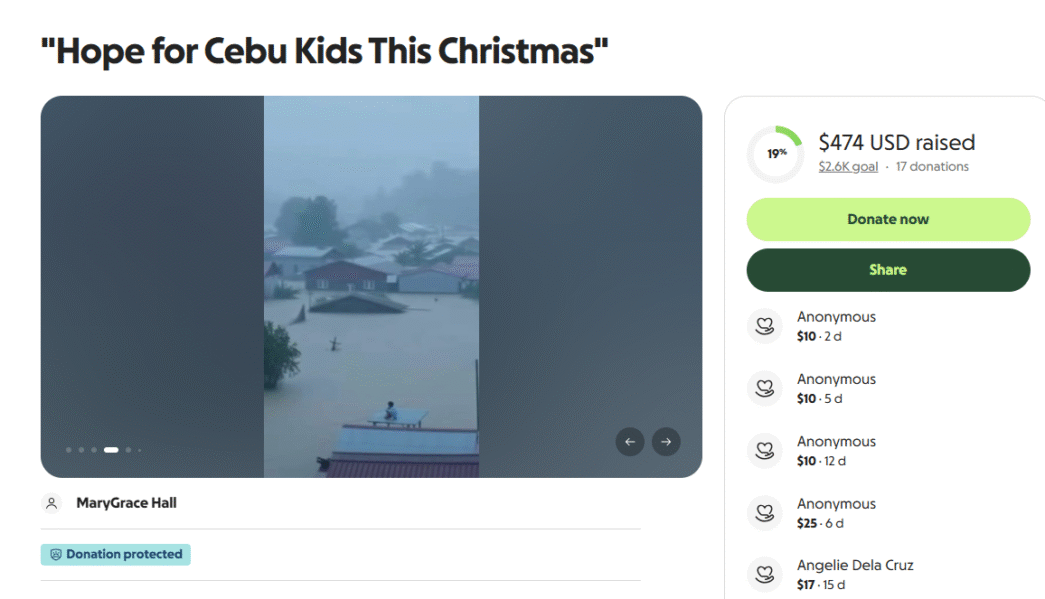Click heart icon beside $10 · 2 d donation

[x=765, y=326]
